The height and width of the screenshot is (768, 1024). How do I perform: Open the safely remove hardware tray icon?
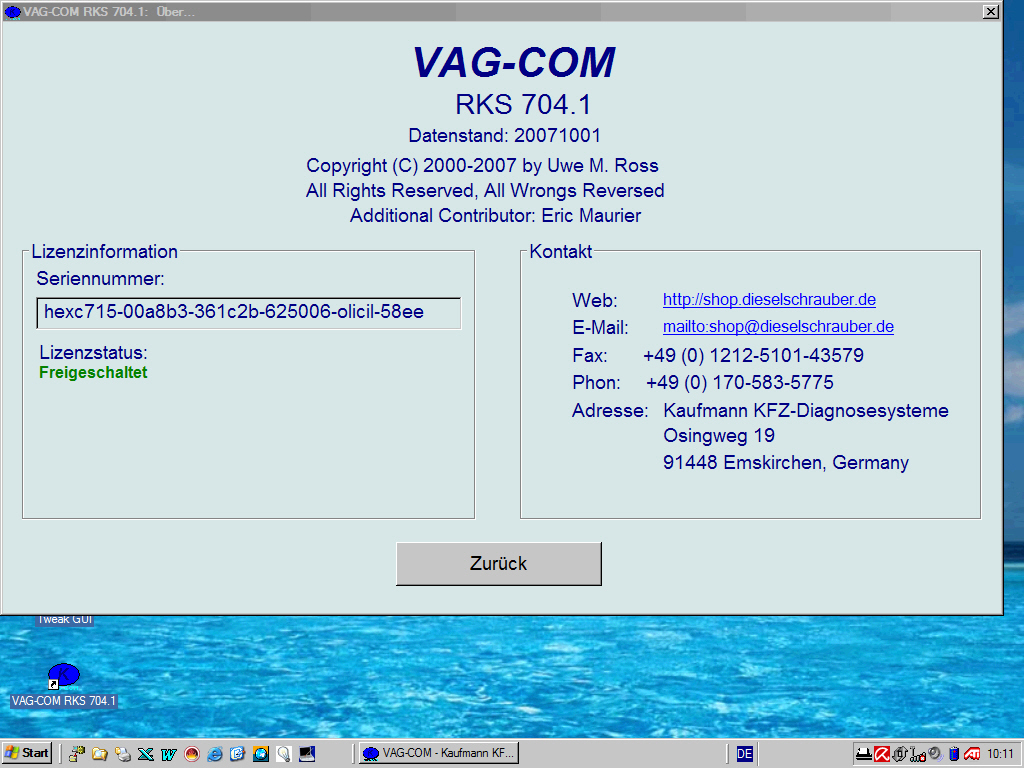tap(900, 754)
